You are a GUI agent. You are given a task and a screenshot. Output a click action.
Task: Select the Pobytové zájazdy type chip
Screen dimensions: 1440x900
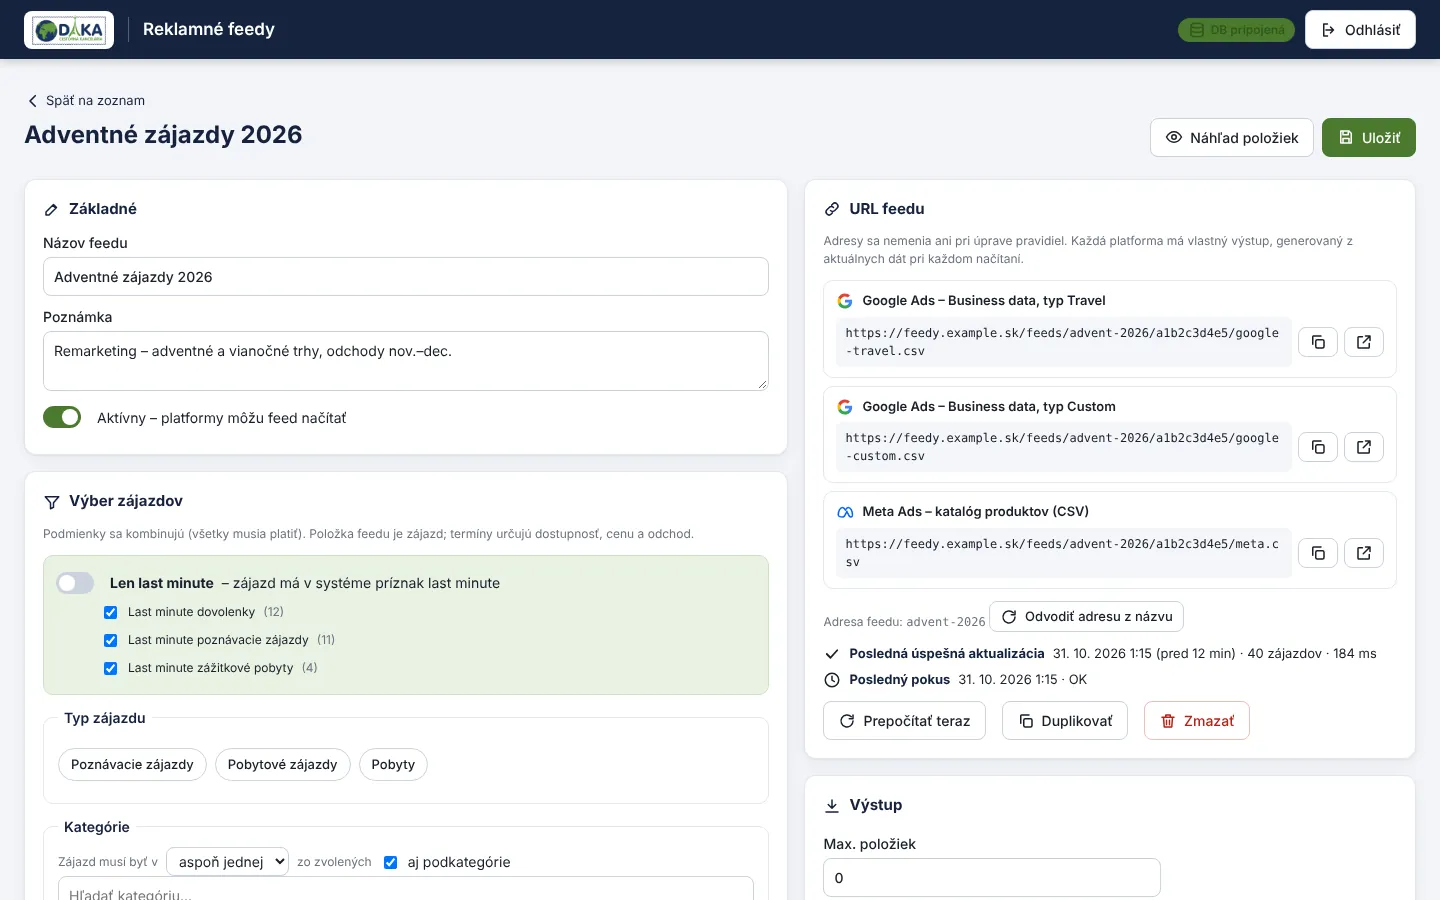coord(282,764)
